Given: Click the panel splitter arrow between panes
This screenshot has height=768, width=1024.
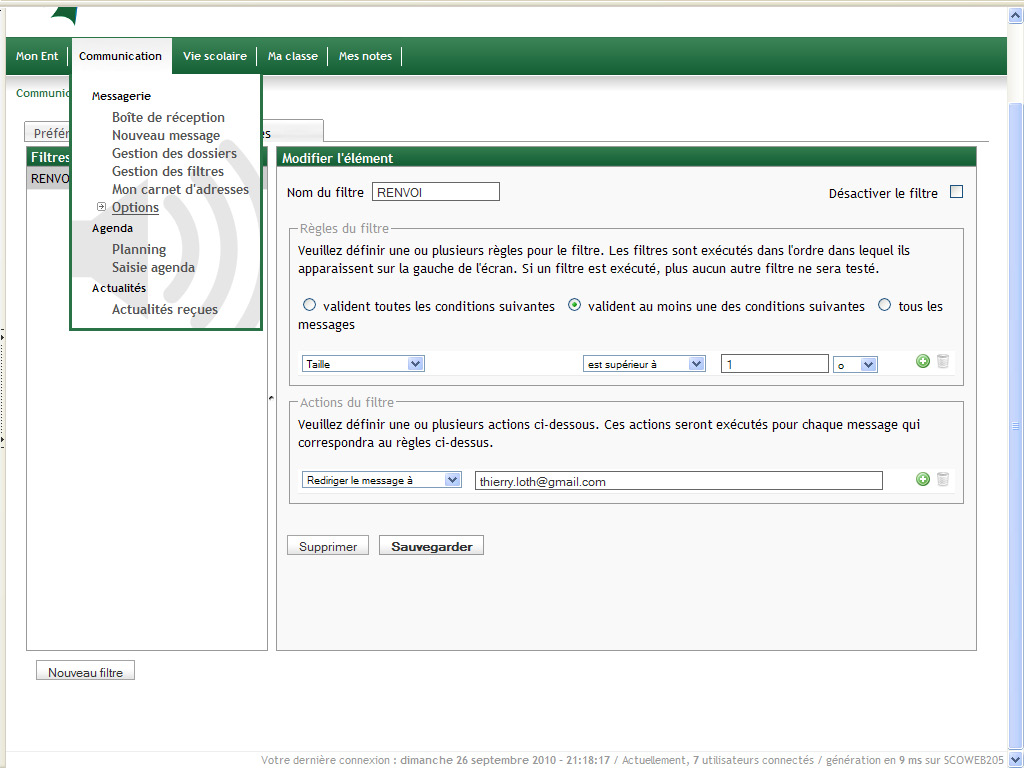Looking at the screenshot, I should [271, 398].
